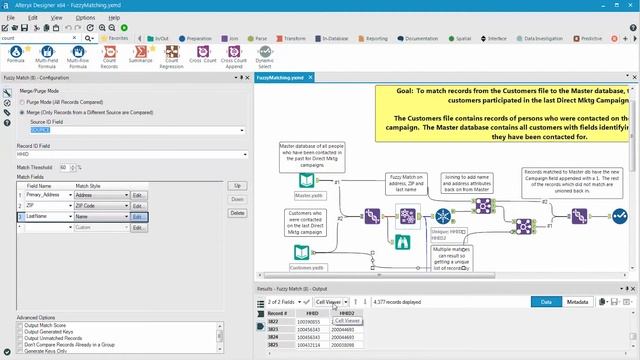This screenshot has width=640, height=360.
Task: Click Advanced Options list scrollbar
Action: click(220, 336)
